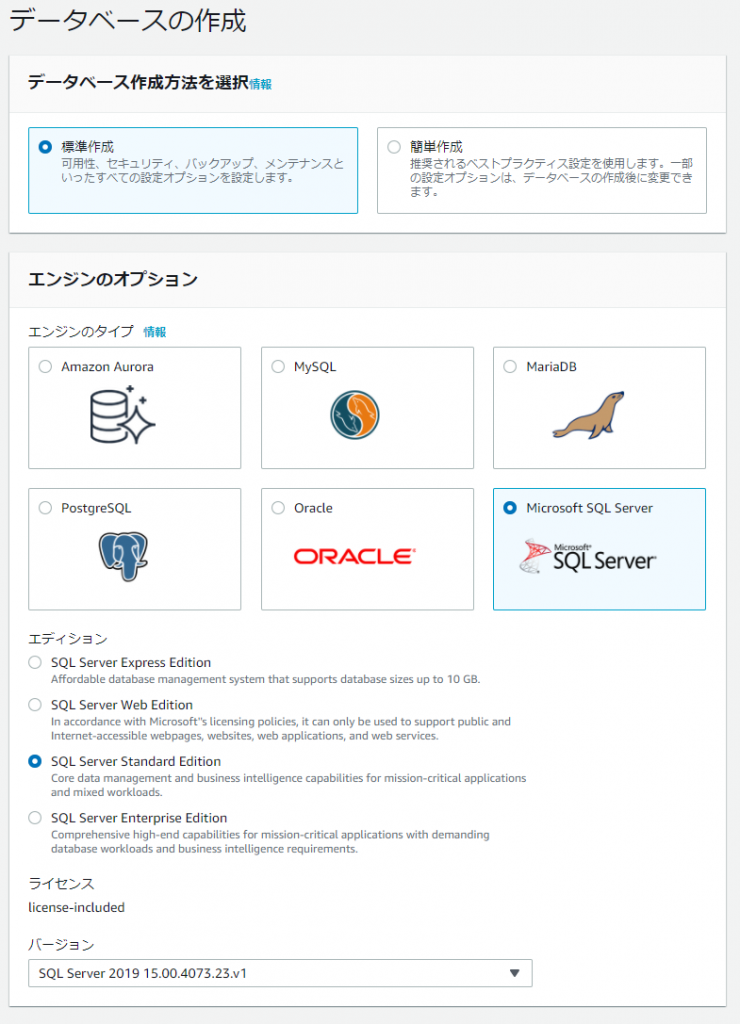Click the Amazon Aurora database icon
The width and height of the screenshot is (740, 1024).
point(123,415)
